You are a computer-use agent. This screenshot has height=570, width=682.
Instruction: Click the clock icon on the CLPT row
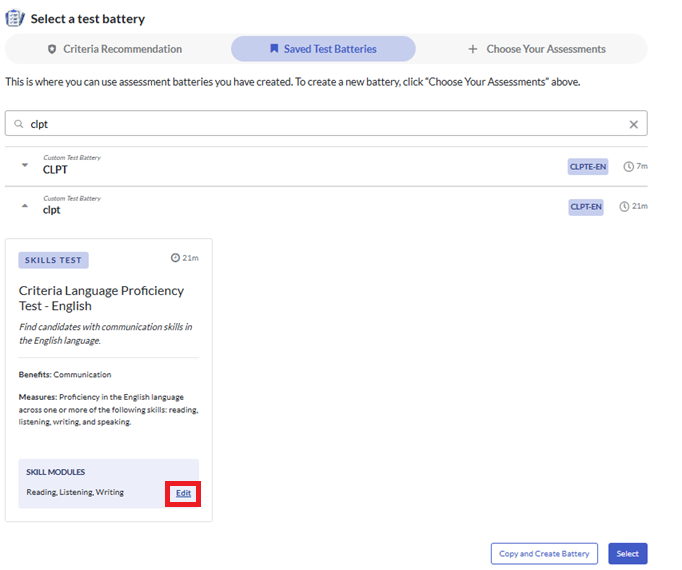point(628,166)
